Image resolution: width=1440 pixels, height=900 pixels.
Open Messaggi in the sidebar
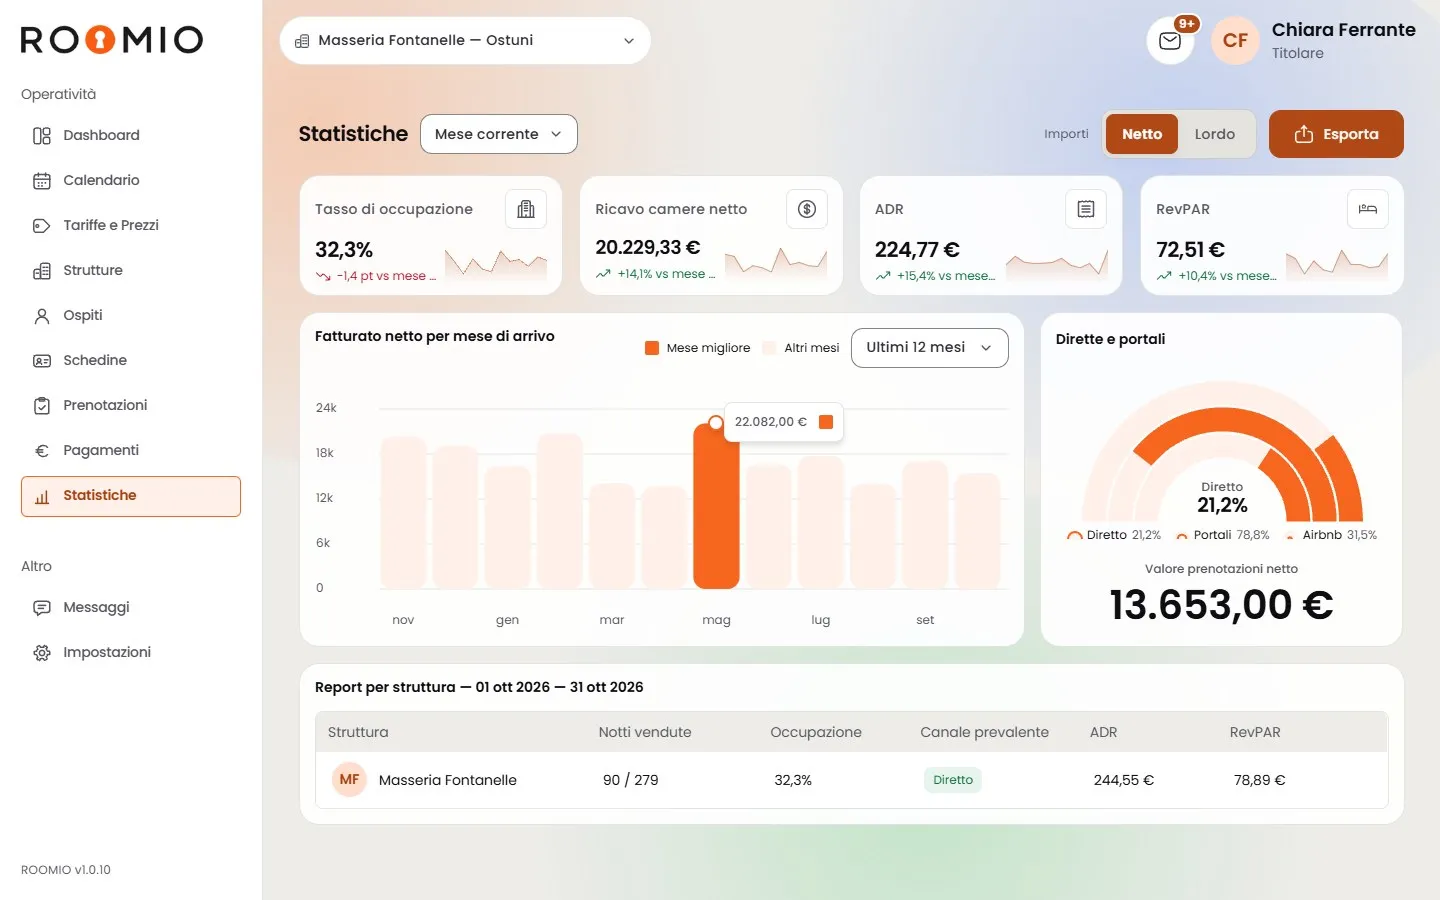coord(131,608)
